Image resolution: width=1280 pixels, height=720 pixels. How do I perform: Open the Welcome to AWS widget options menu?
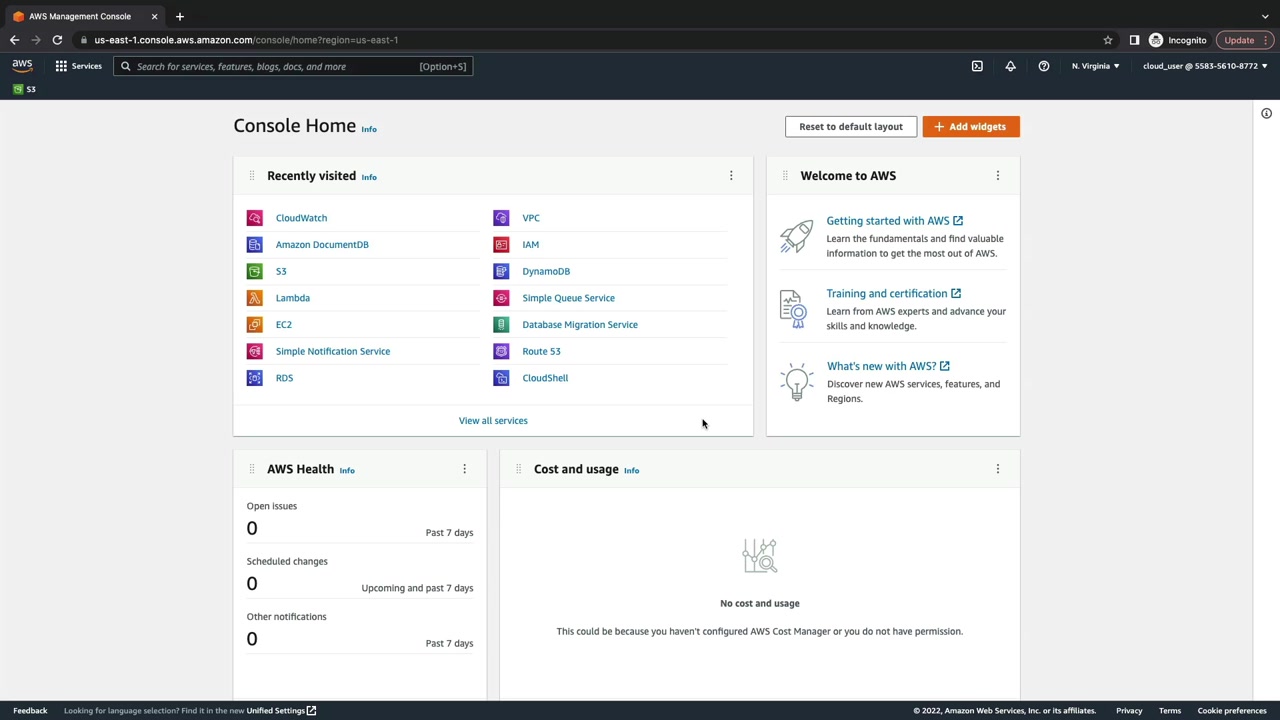997,176
